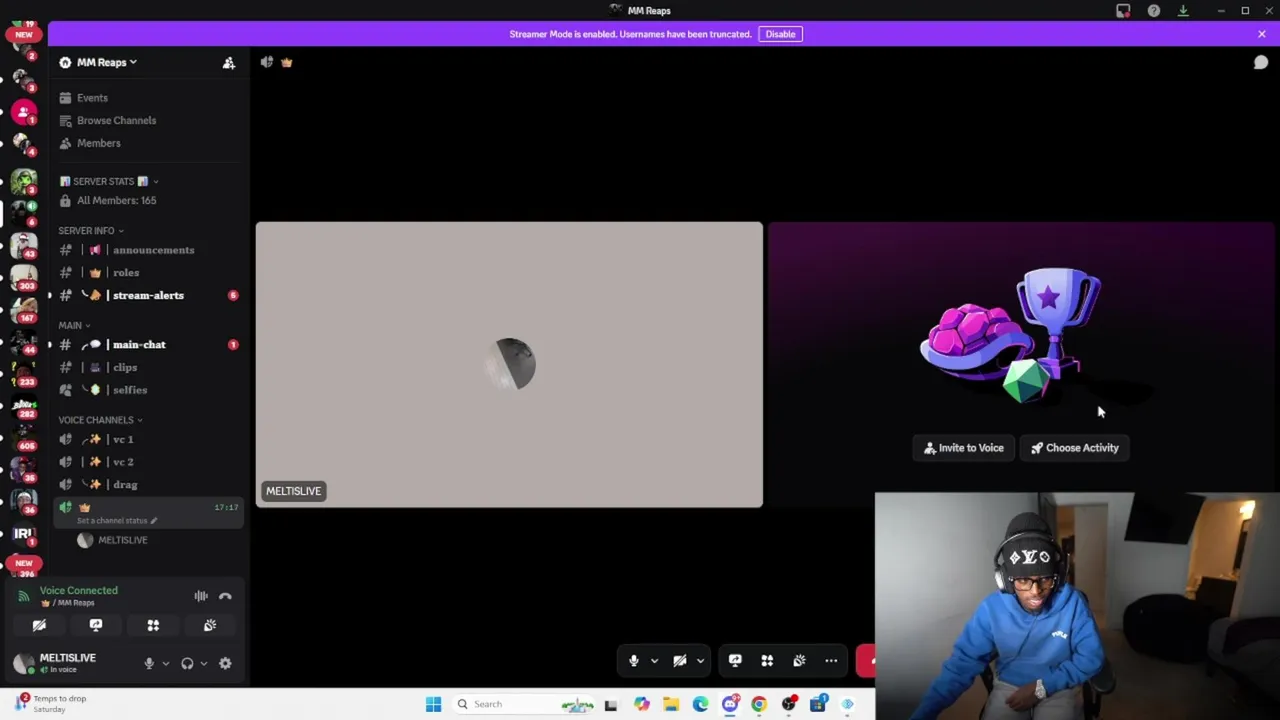
Task: Turn on camera in Voice Connected panel
Action: click(39, 625)
